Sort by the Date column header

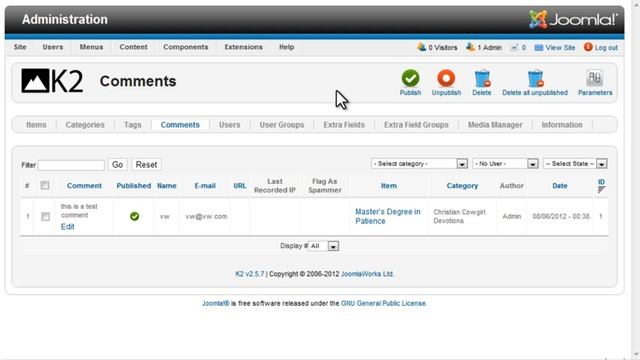pos(560,186)
